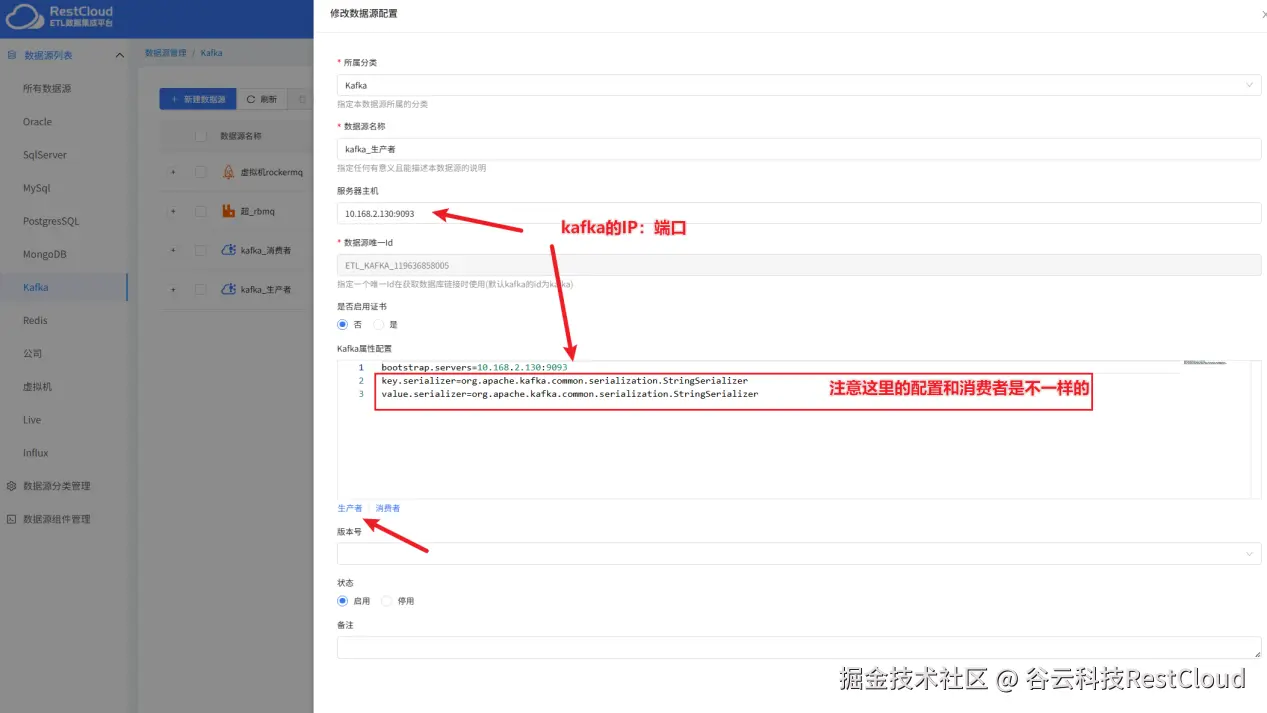The image size is (1267, 713).
Task: Click the 刷新 refresh button
Action: click(x=262, y=99)
